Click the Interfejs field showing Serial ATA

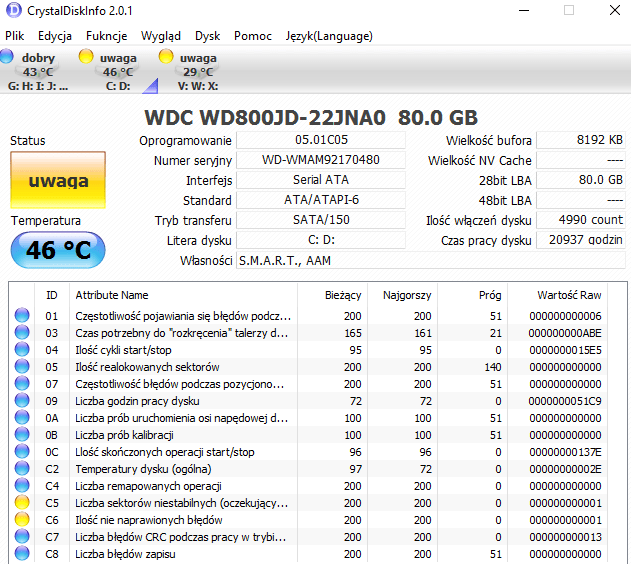[x=321, y=180]
